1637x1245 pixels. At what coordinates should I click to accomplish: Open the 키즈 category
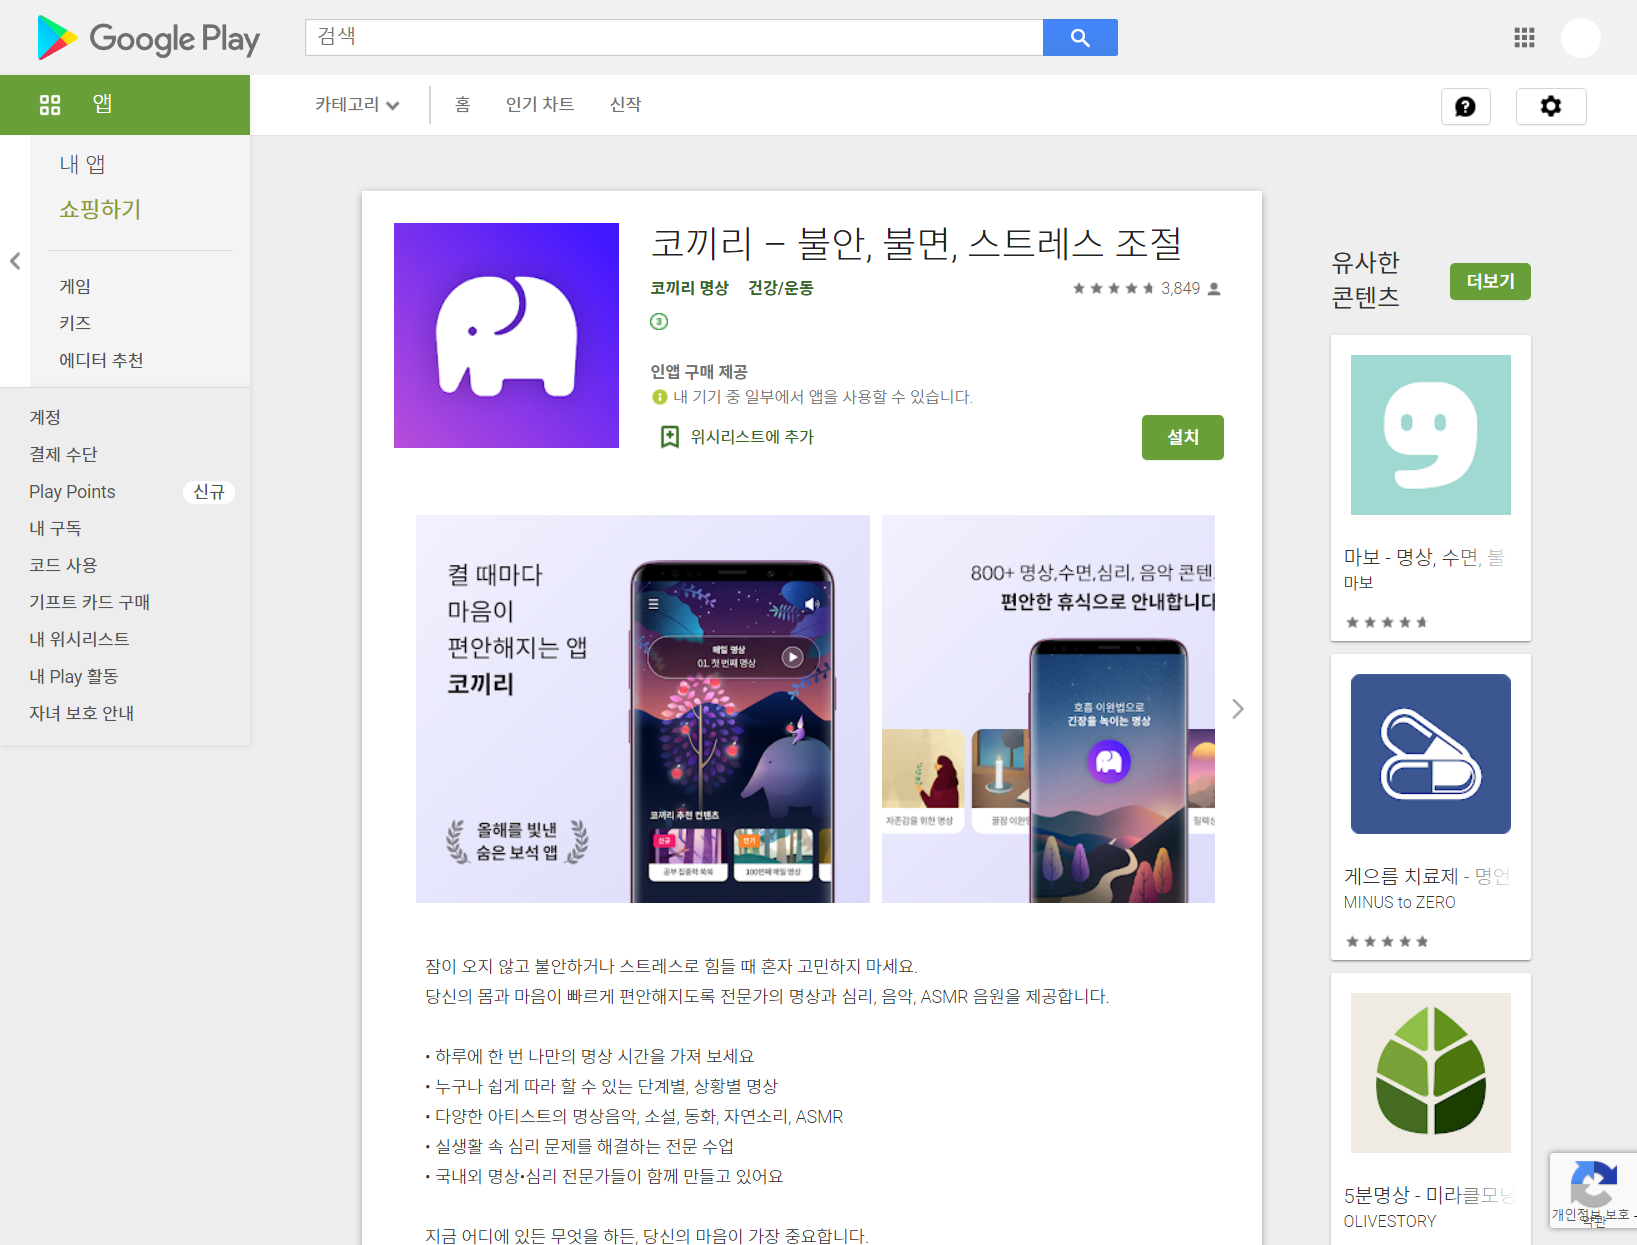[x=75, y=323]
